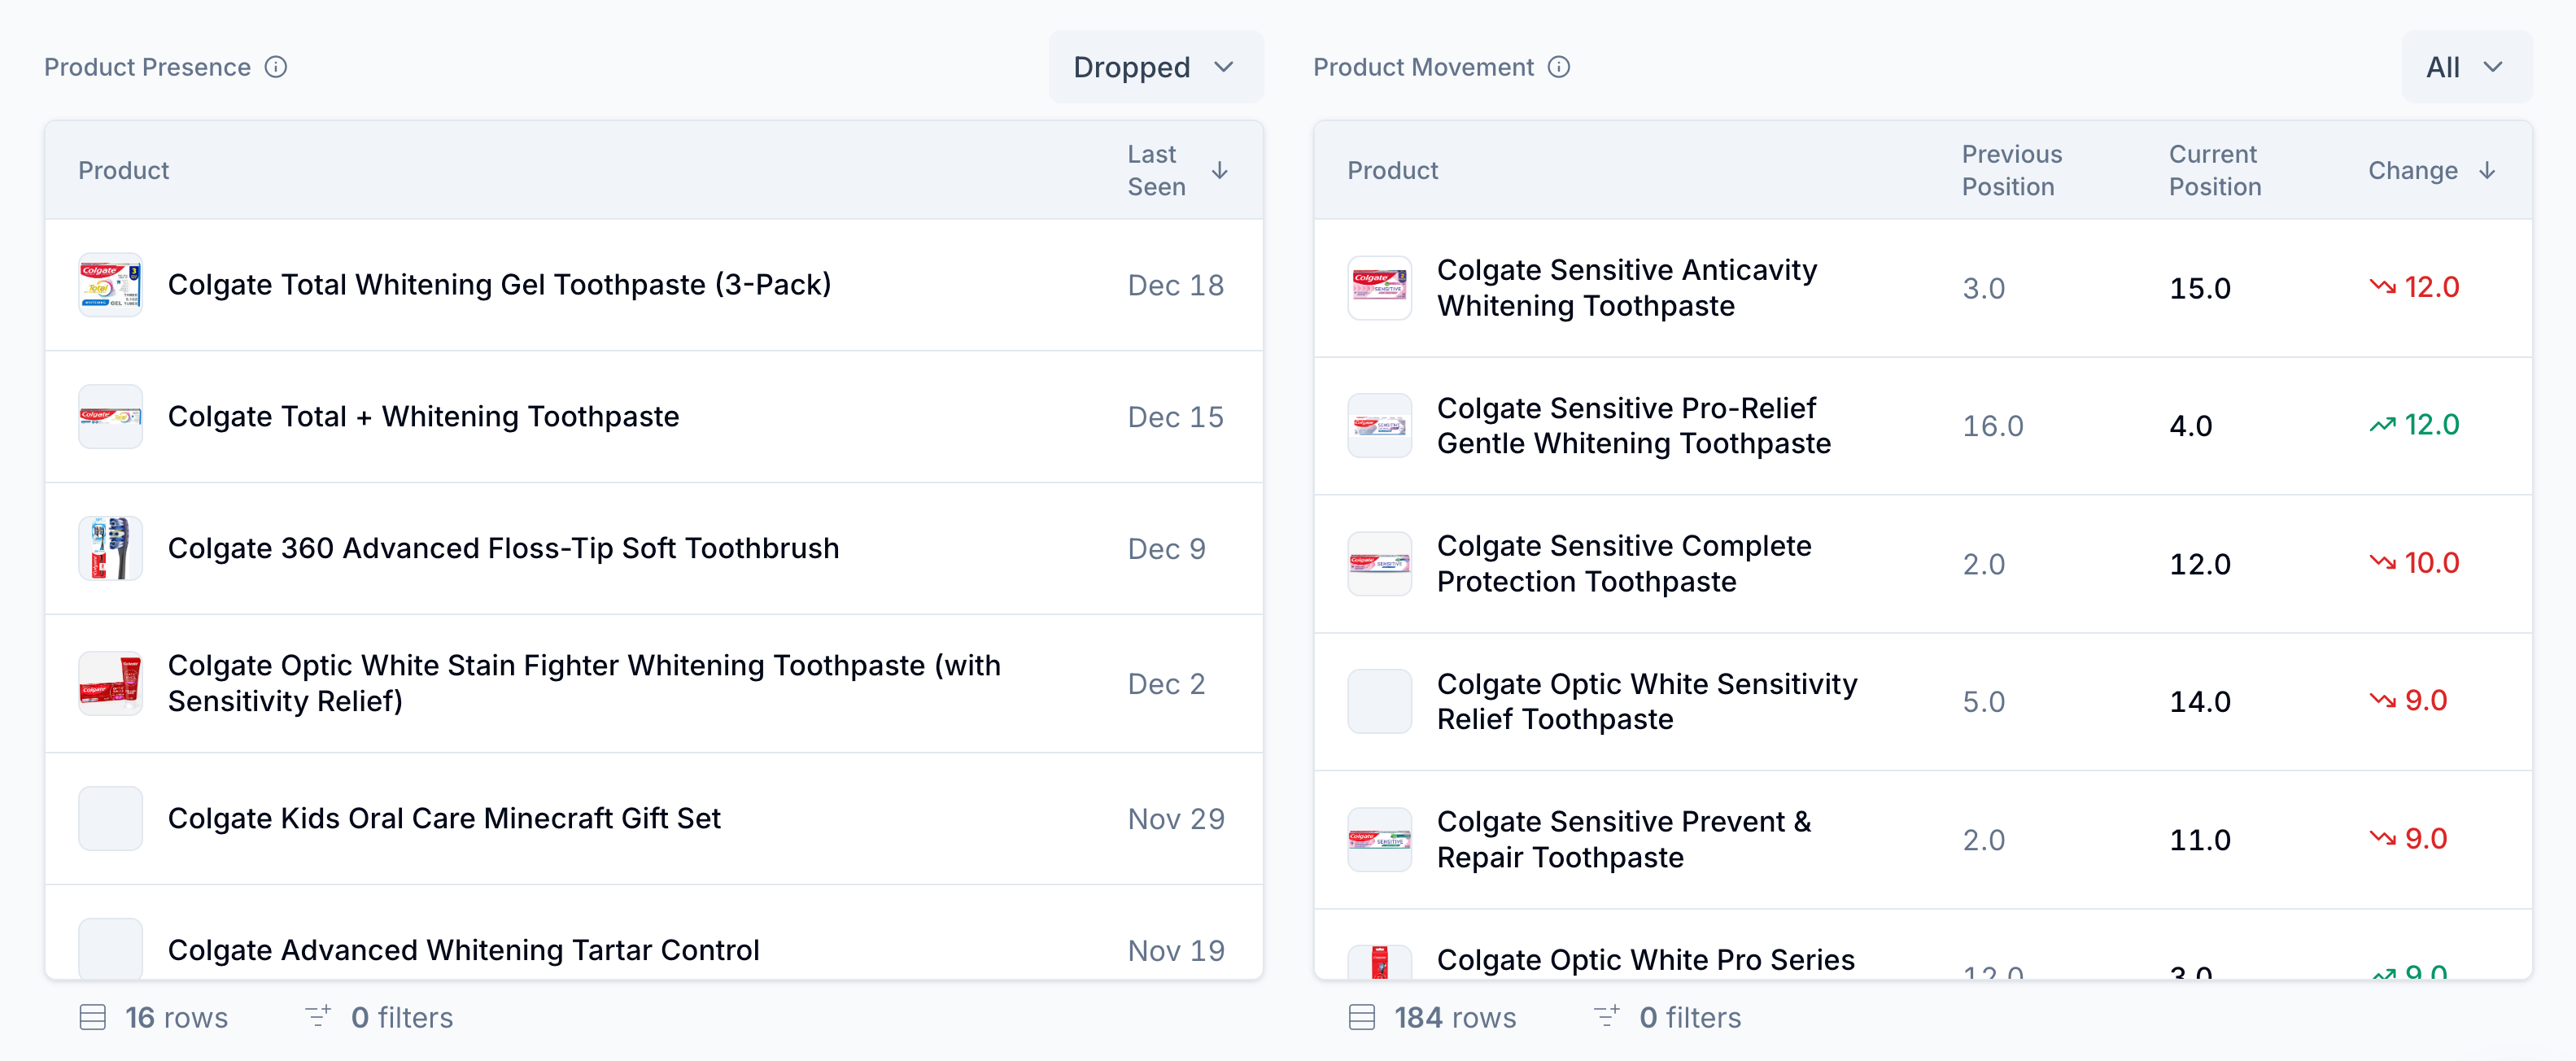
Task: Click the Previous Position column header
Action: (x=2011, y=171)
